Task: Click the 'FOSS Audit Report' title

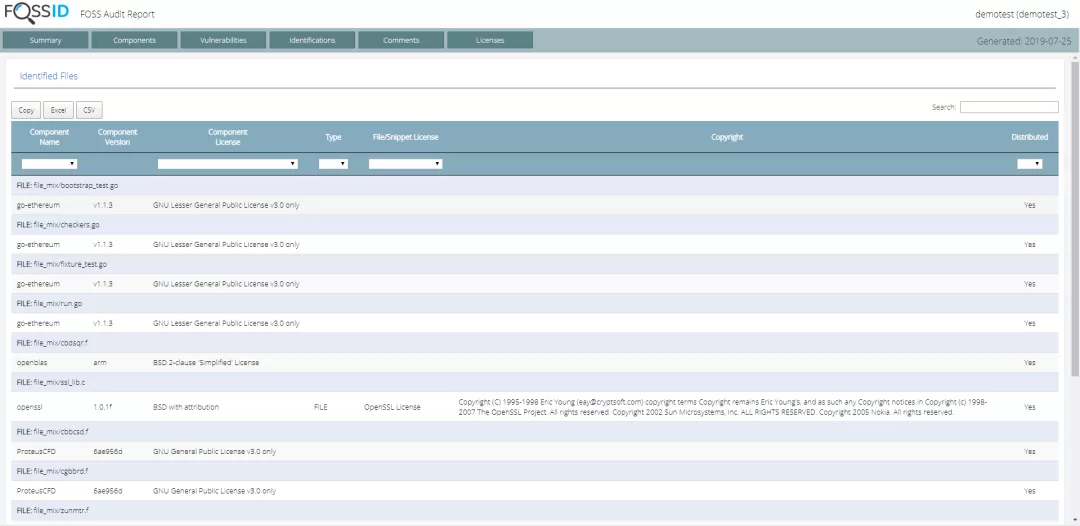Action: click(117, 14)
